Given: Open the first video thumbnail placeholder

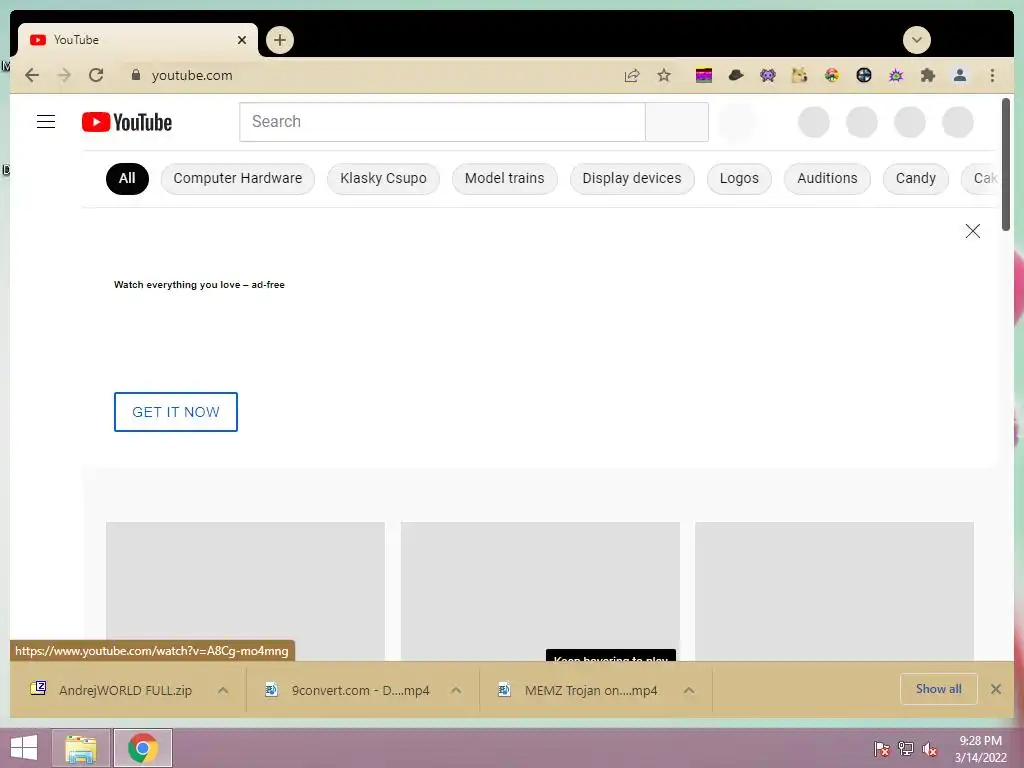Looking at the screenshot, I should 246,591.
